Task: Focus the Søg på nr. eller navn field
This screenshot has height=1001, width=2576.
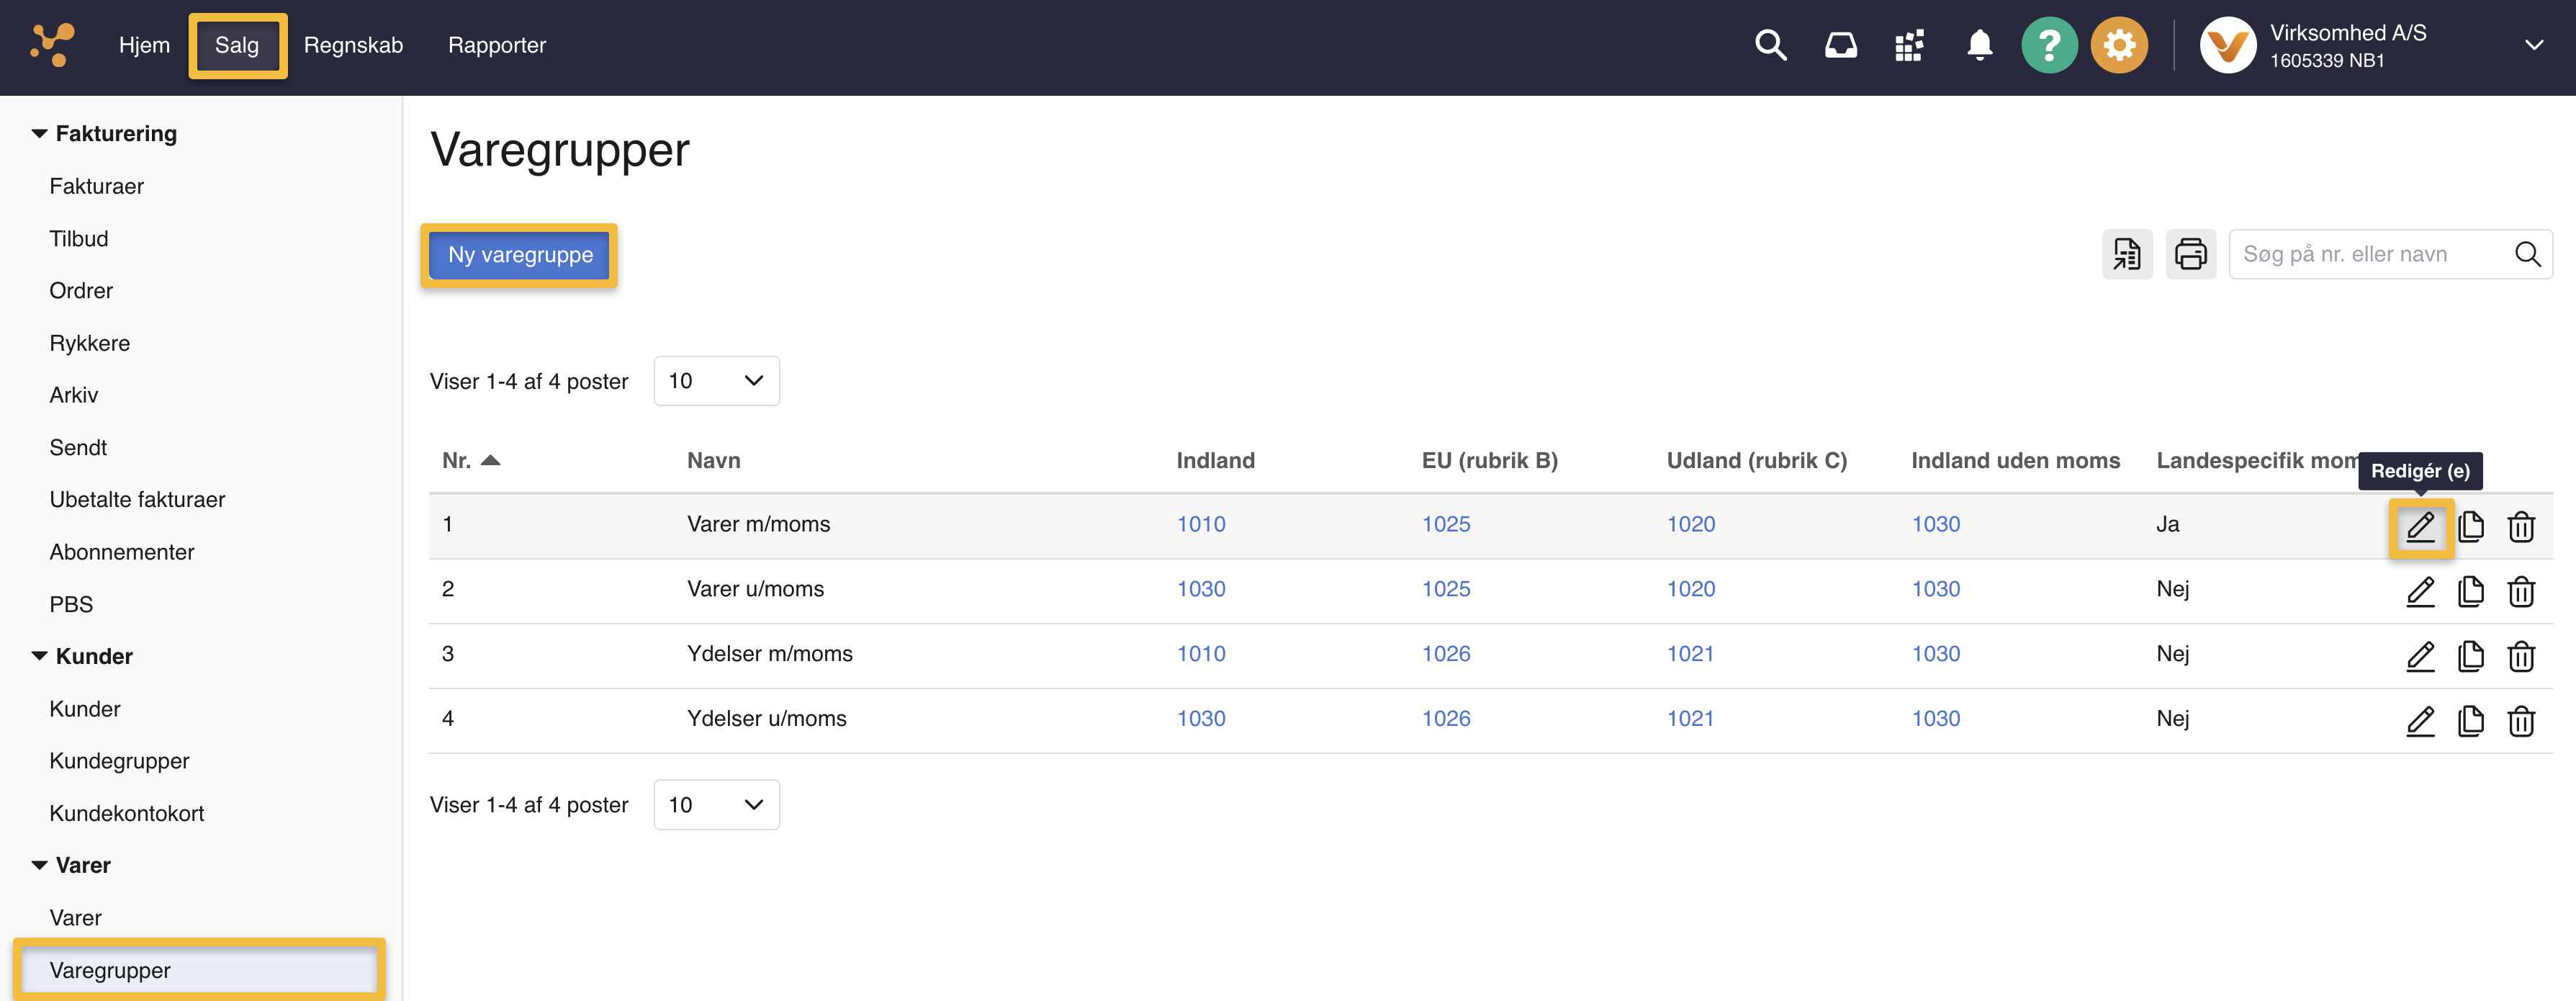Action: 2370,254
